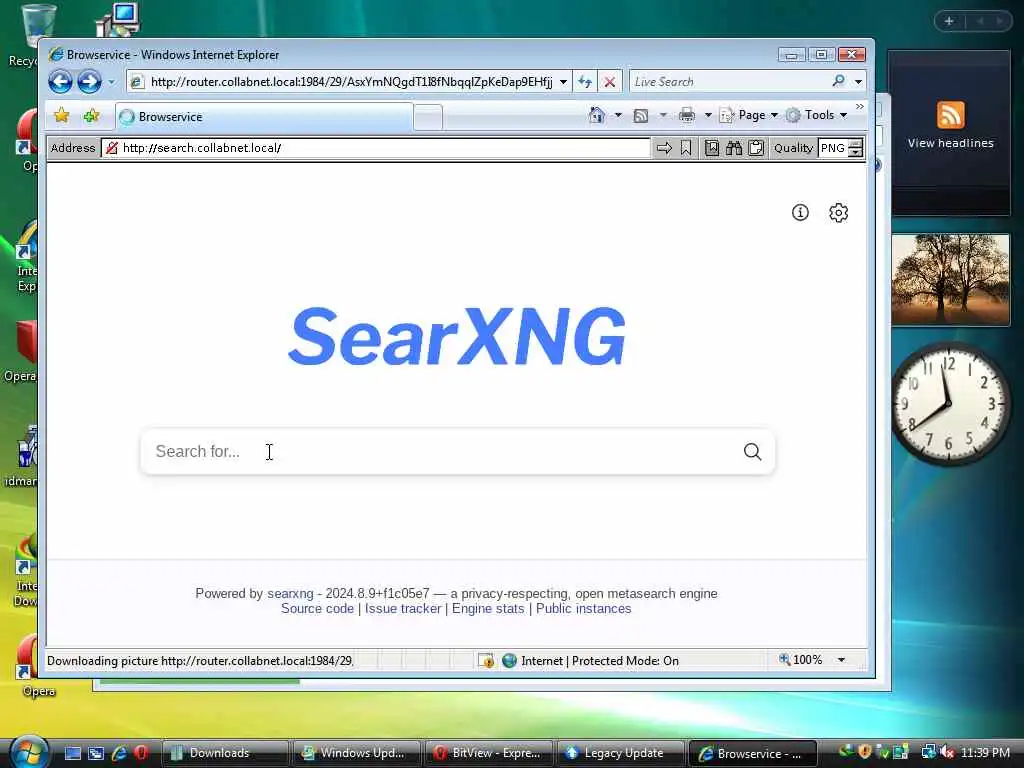1024x768 pixels.
Task: Switch to the Windows Update taskbar button
Action: click(x=357, y=753)
